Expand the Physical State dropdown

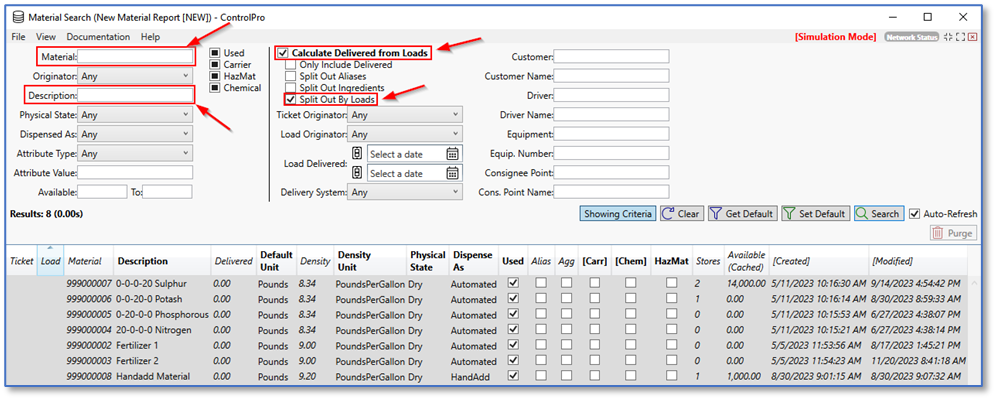(135, 115)
